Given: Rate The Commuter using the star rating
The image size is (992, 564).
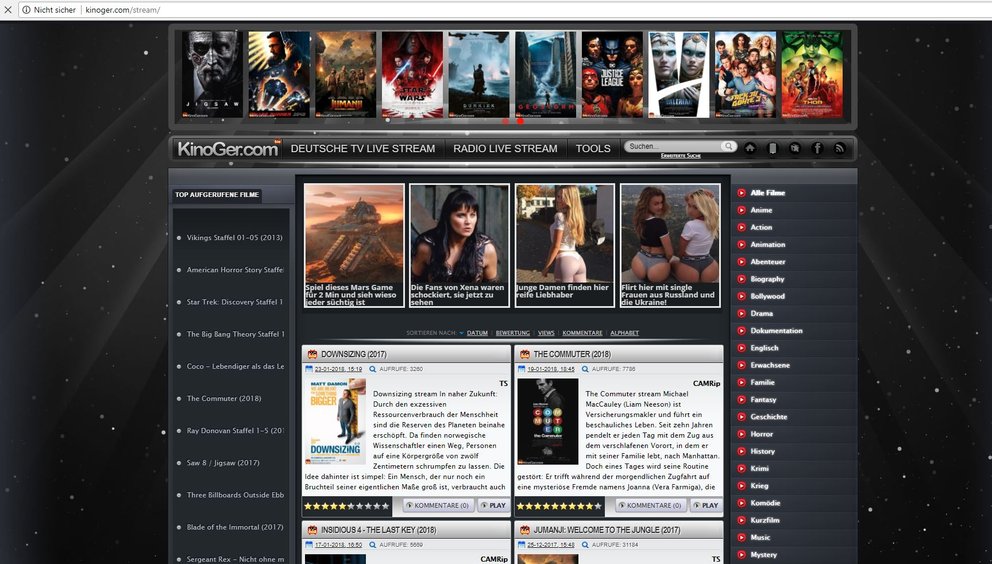Looking at the screenshot, I should 559,506.
